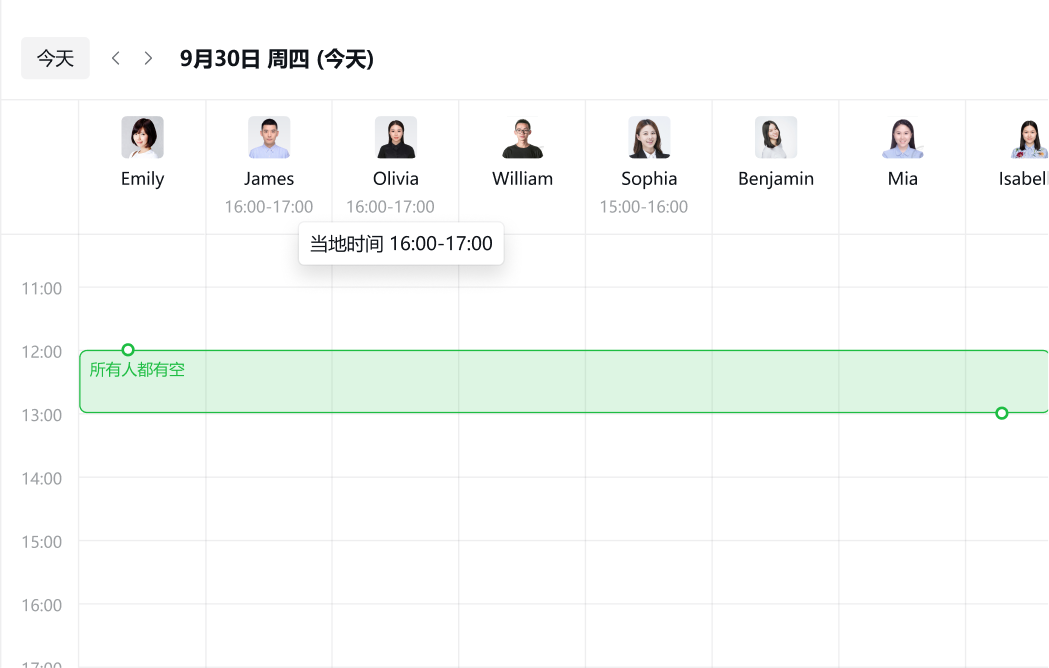Screen dimensions: 1049x668
Task: Go to next day with right chevron
Action: (148, 58)
